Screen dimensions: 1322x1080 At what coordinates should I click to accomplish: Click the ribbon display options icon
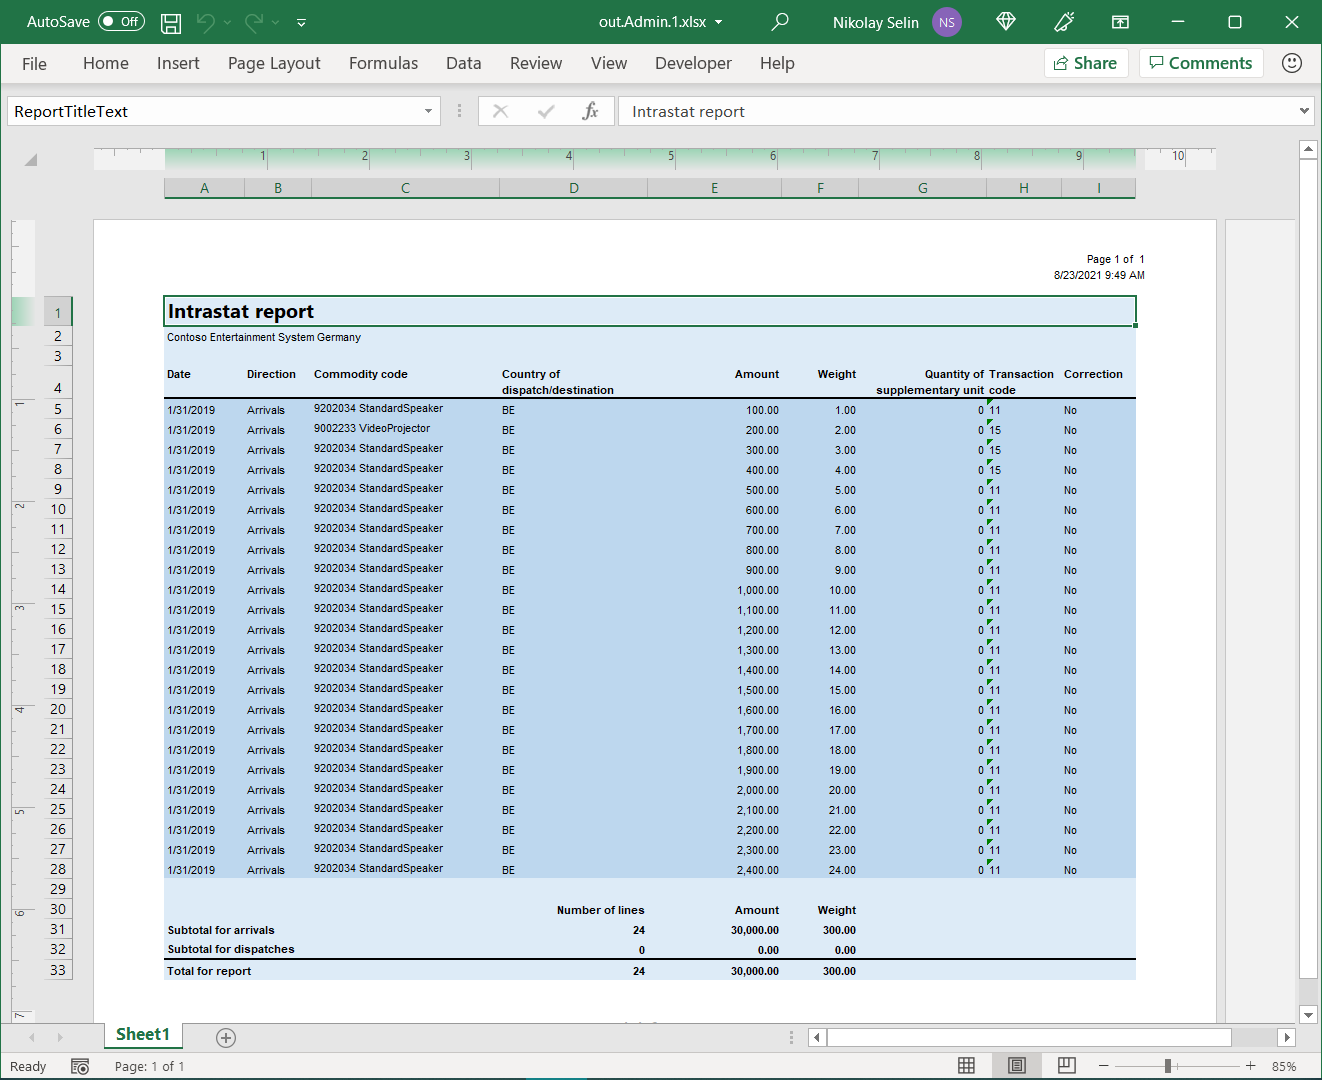tap(1120, 21)
